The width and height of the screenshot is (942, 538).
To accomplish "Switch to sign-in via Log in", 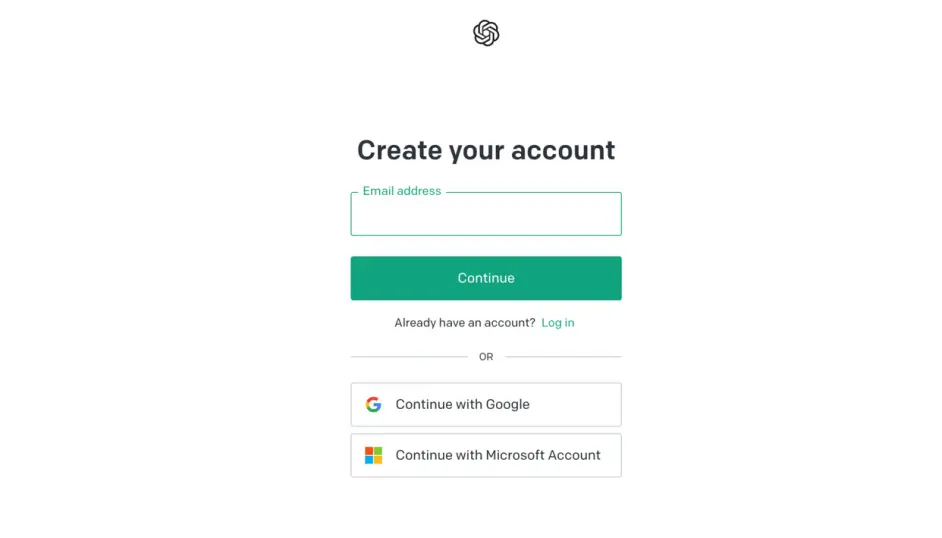I will pyautogui.click(x=558, y=323).
